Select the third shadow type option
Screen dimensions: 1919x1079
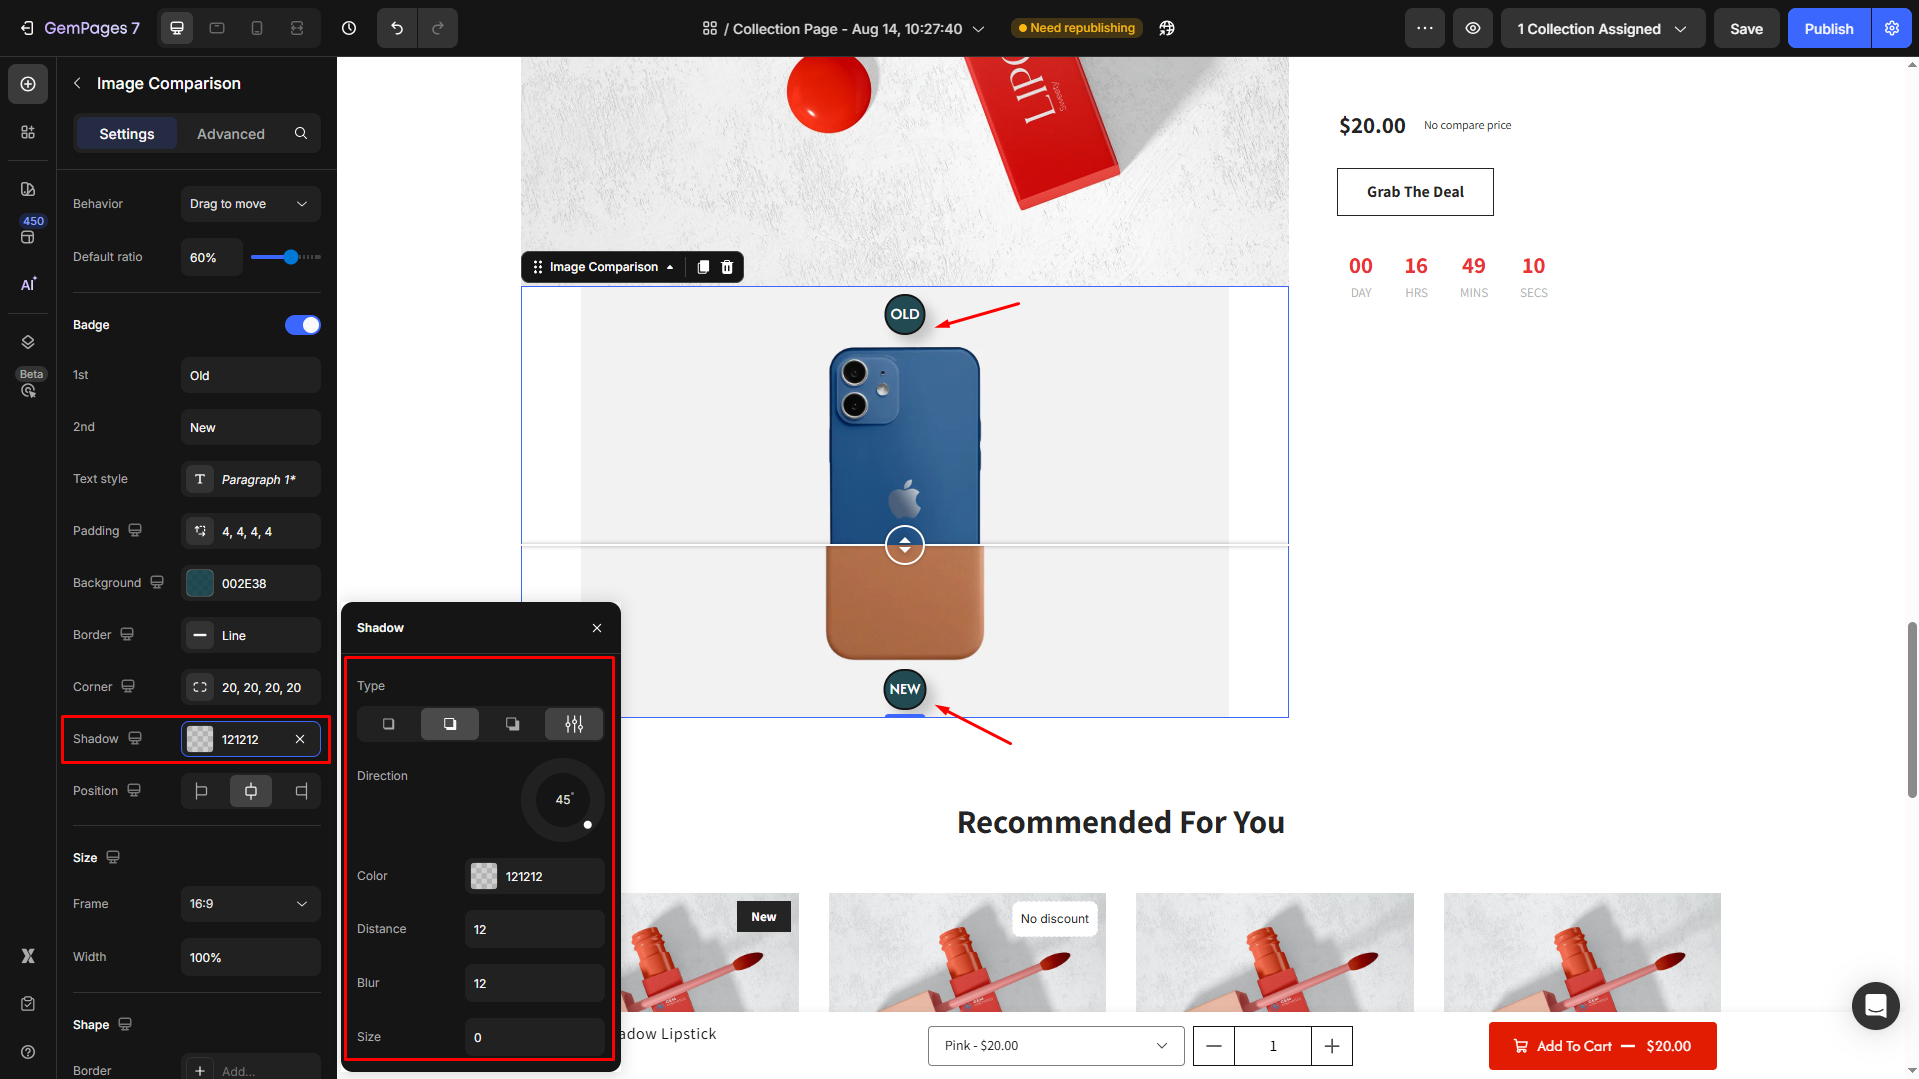pos(512,724)
